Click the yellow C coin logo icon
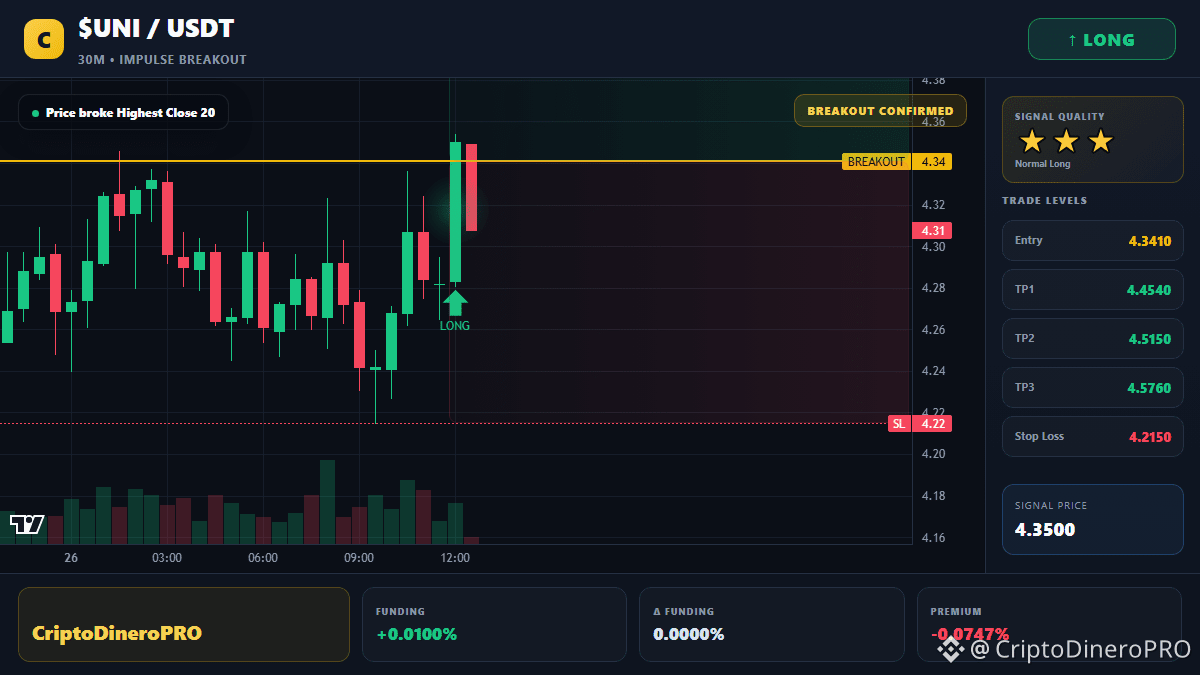This screenshot has height=675, width=1200. click(44, 39)
